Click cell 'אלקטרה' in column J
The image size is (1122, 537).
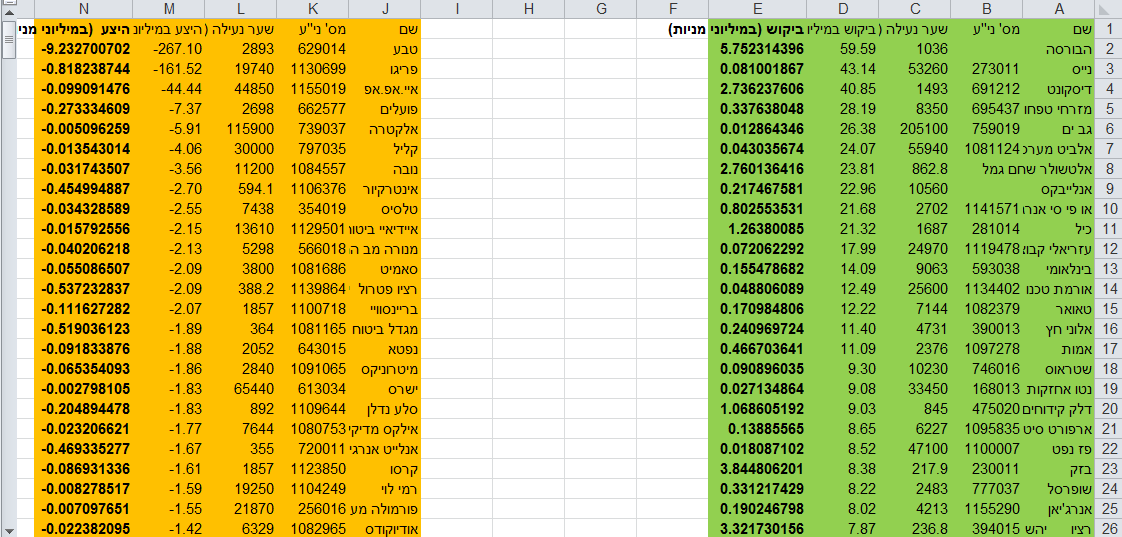click(385, 130)
